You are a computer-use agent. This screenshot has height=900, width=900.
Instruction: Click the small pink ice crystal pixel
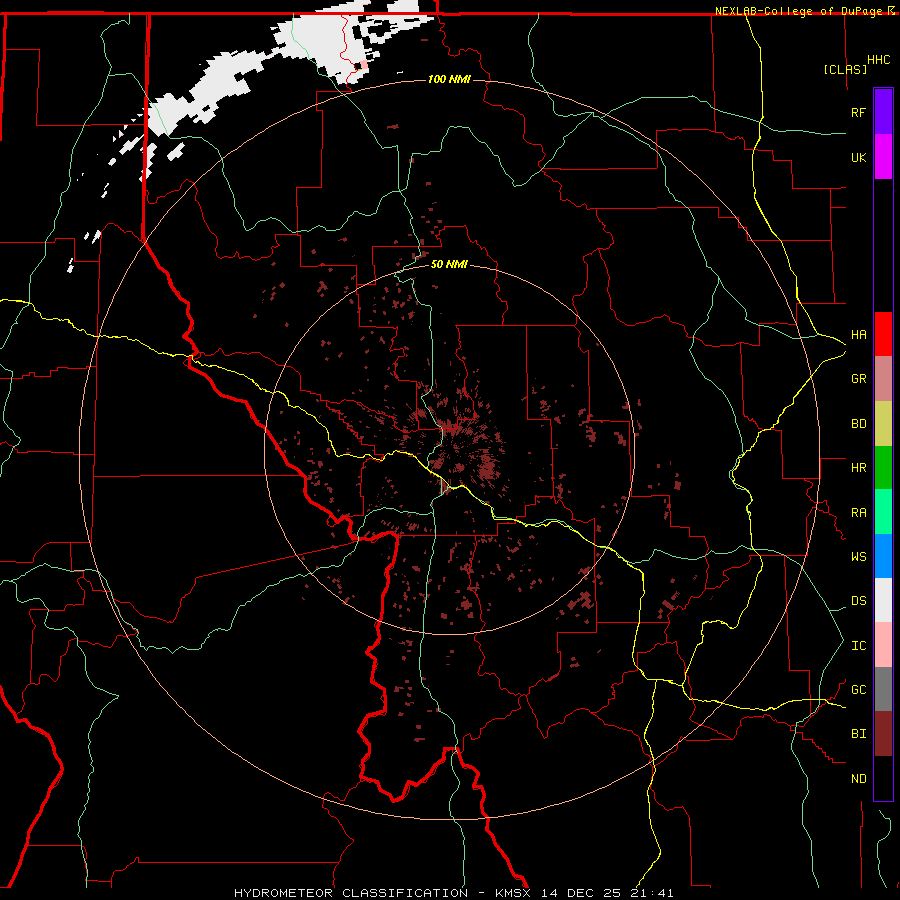364,64
